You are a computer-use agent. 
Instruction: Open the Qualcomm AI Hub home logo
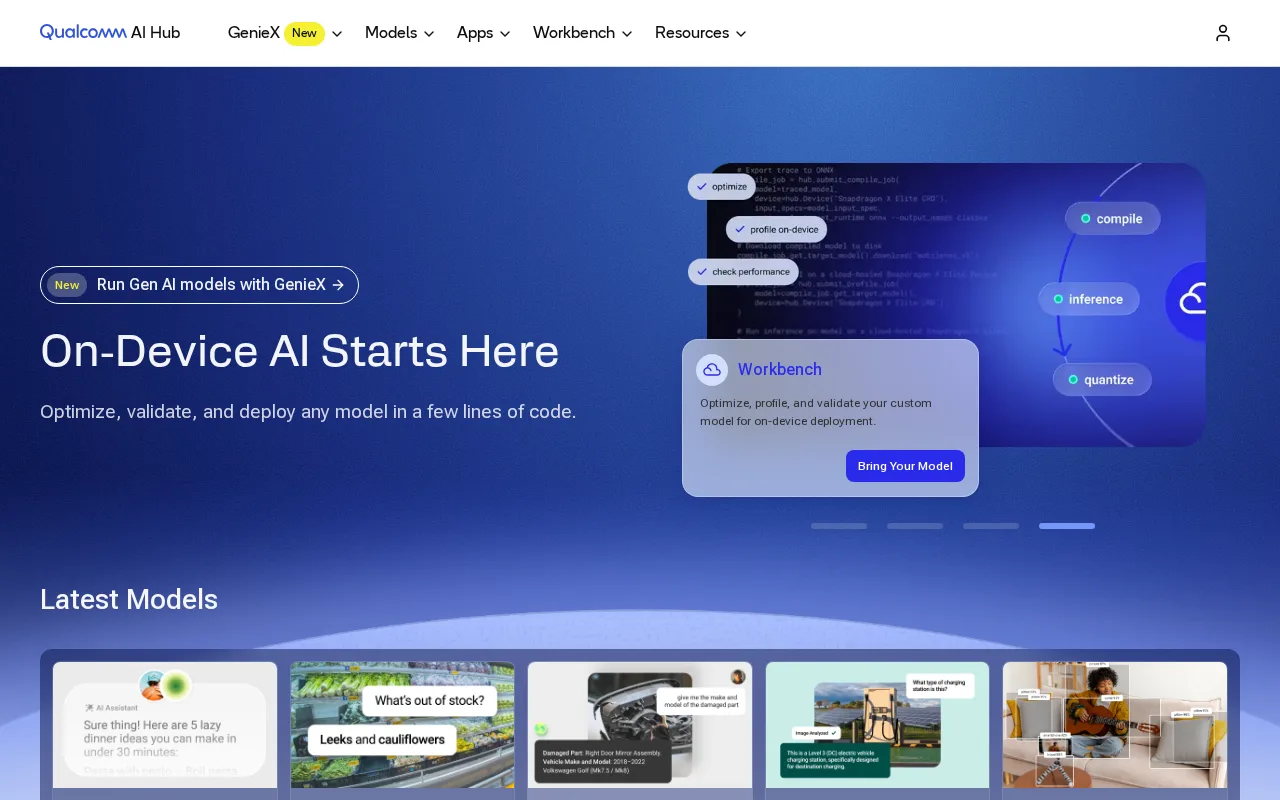tap(110, 33)
